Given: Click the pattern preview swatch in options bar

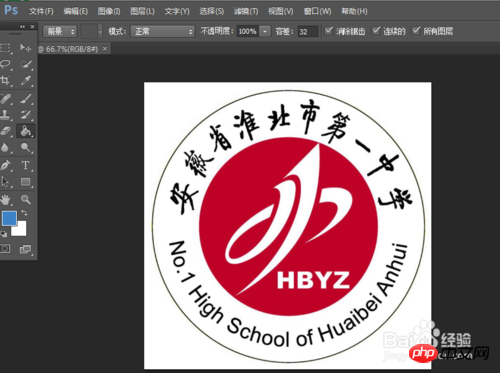Looking at the screenshot, I should tap(89, 32).
